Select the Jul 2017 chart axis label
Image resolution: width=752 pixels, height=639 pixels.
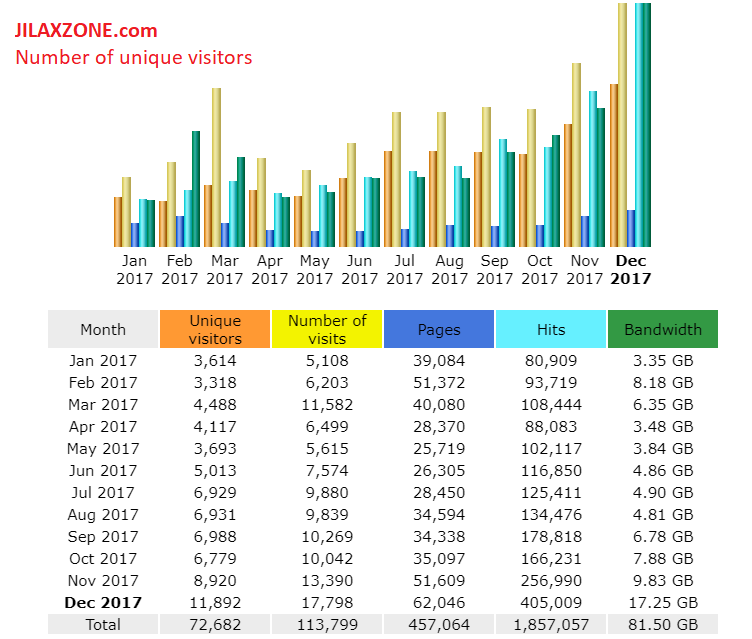click(404, 270)
